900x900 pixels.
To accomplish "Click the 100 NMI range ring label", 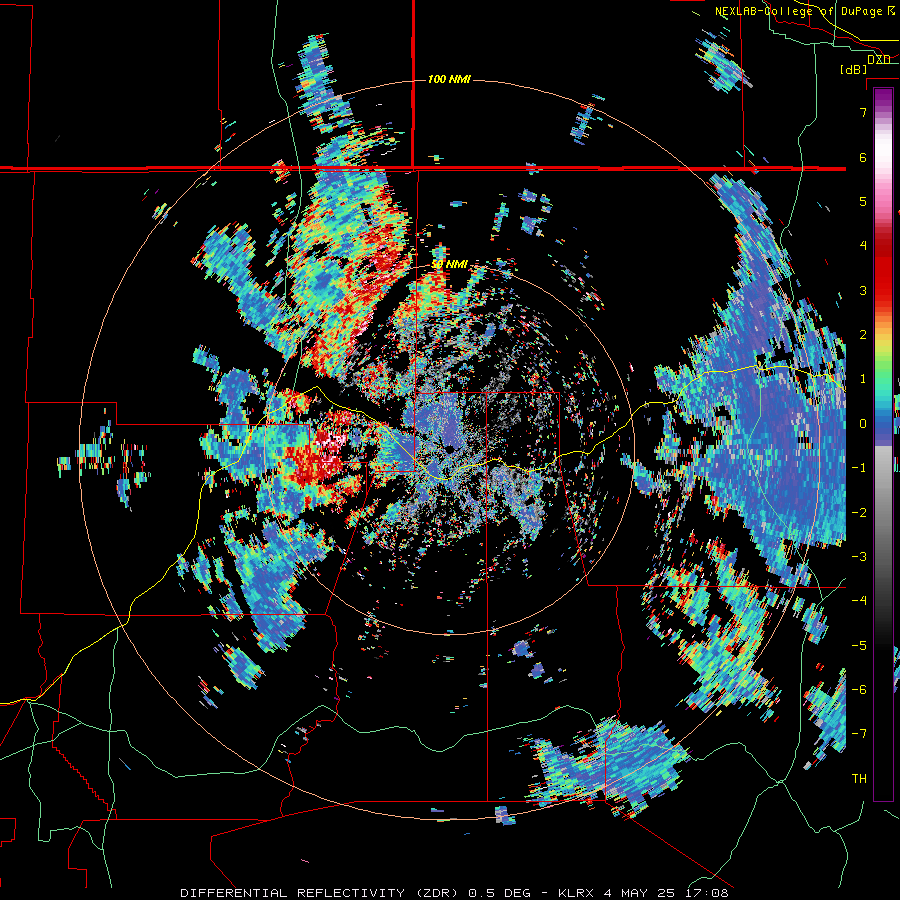I will tap(449, 79).
